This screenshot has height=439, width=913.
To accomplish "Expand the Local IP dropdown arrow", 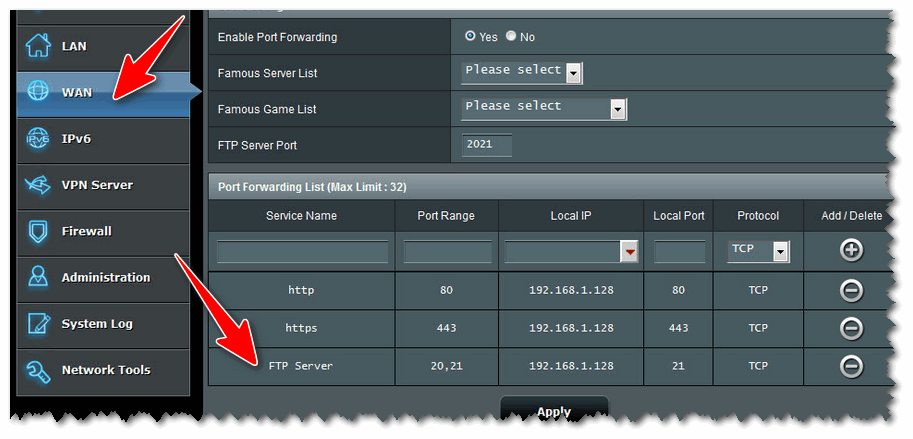I will pyautogui.click(x=629, y=252).
